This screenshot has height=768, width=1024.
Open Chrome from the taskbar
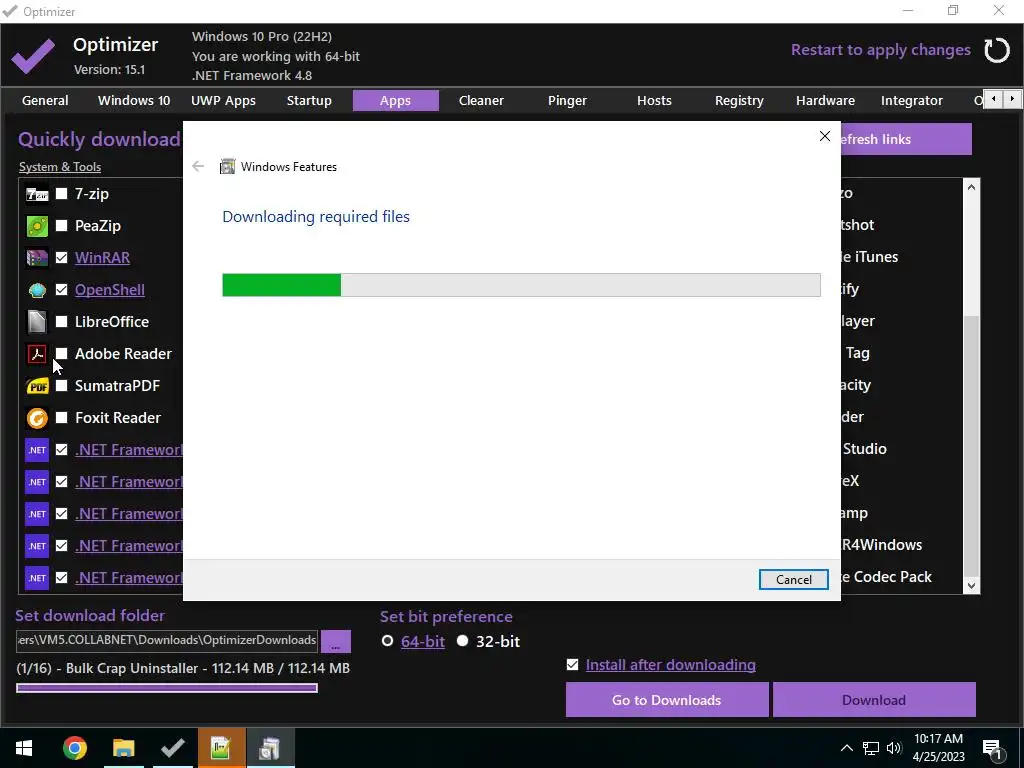74,748
